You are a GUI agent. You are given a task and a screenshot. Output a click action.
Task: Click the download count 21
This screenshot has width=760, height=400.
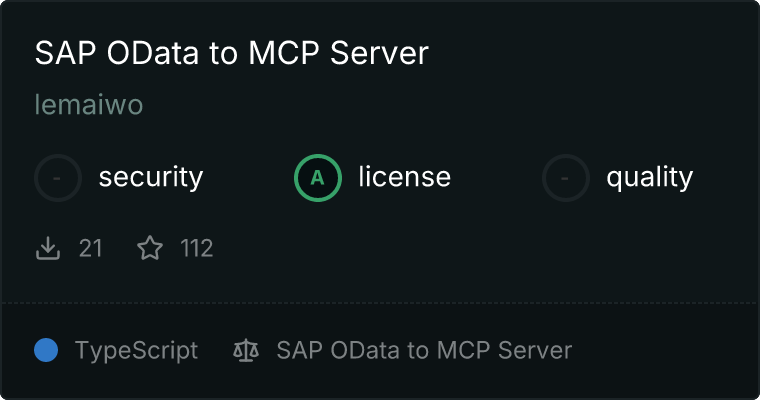(x=90, y=248)
